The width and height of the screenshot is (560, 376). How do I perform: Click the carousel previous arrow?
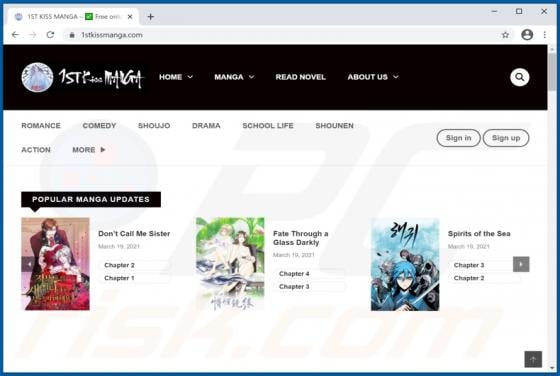click(x=29, y=264)
